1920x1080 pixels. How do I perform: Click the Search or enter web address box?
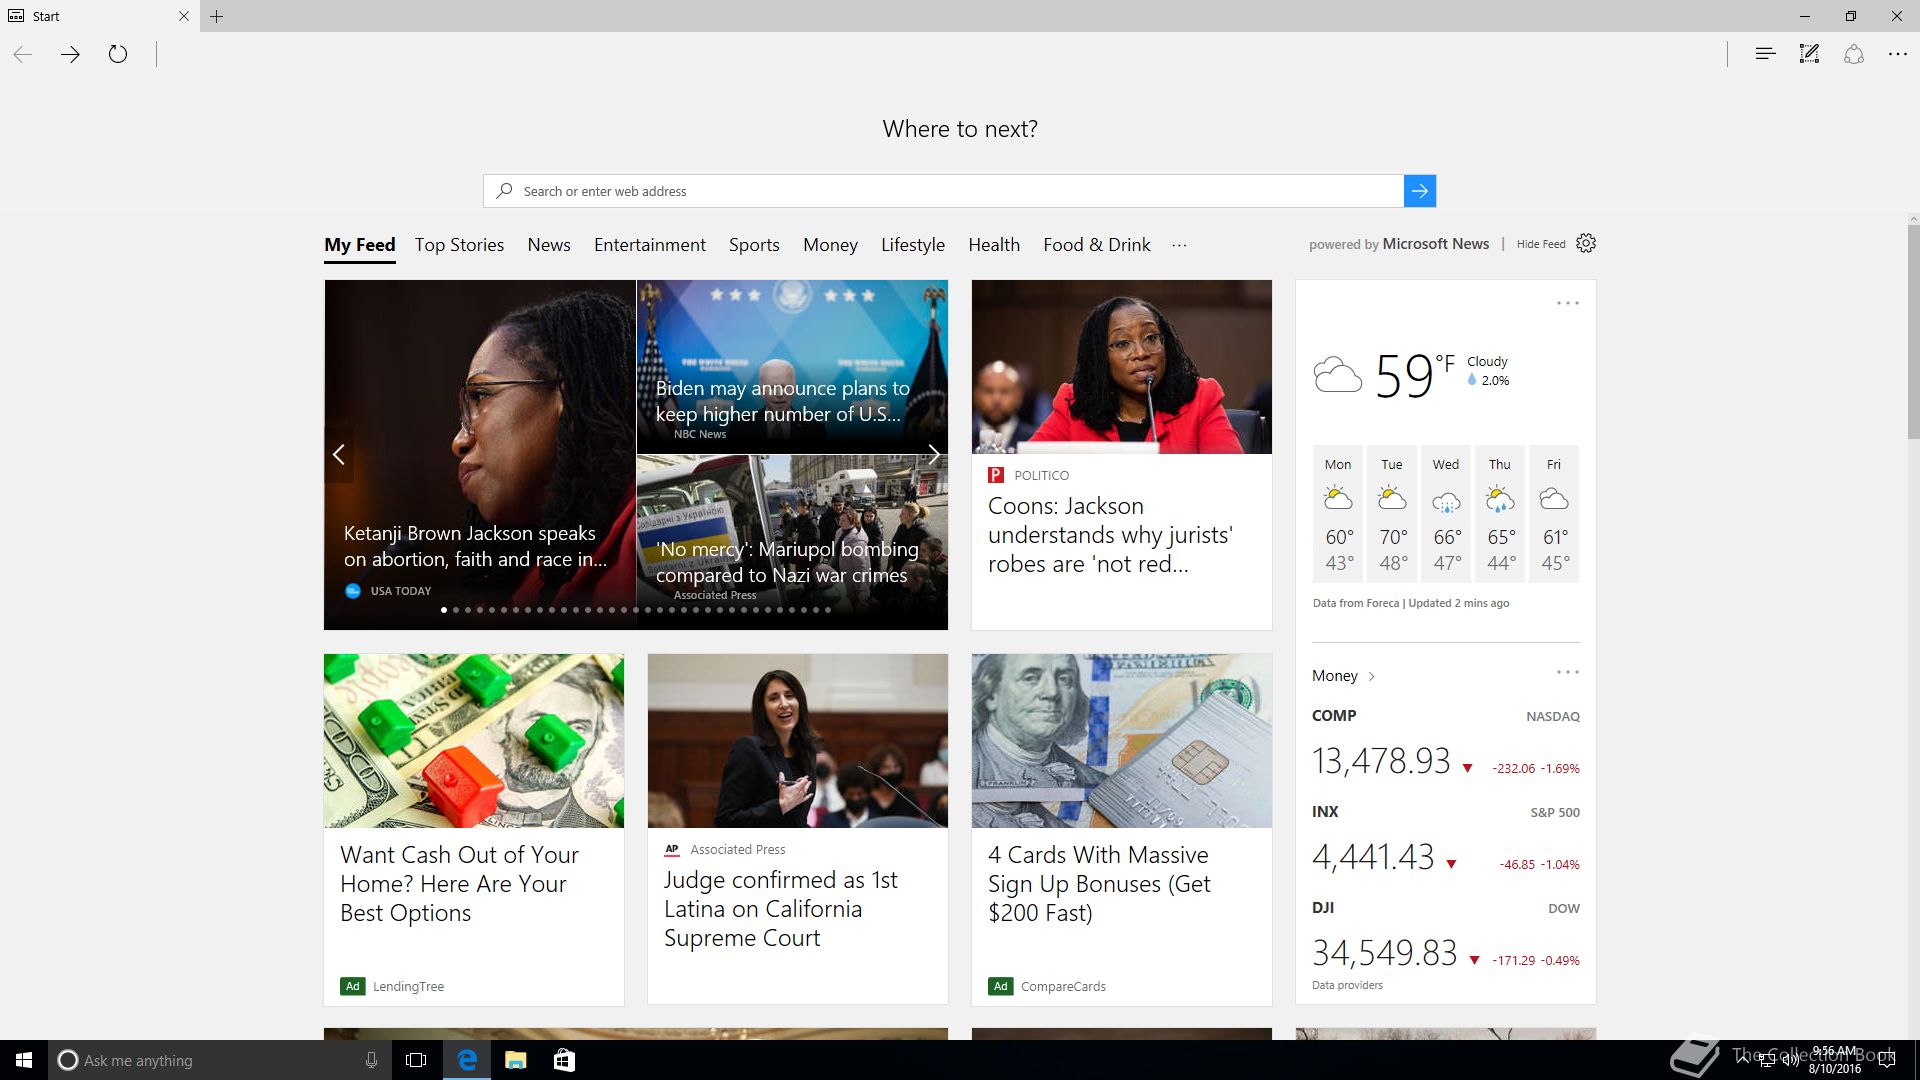pyautogui.click(x=943, y=191)
